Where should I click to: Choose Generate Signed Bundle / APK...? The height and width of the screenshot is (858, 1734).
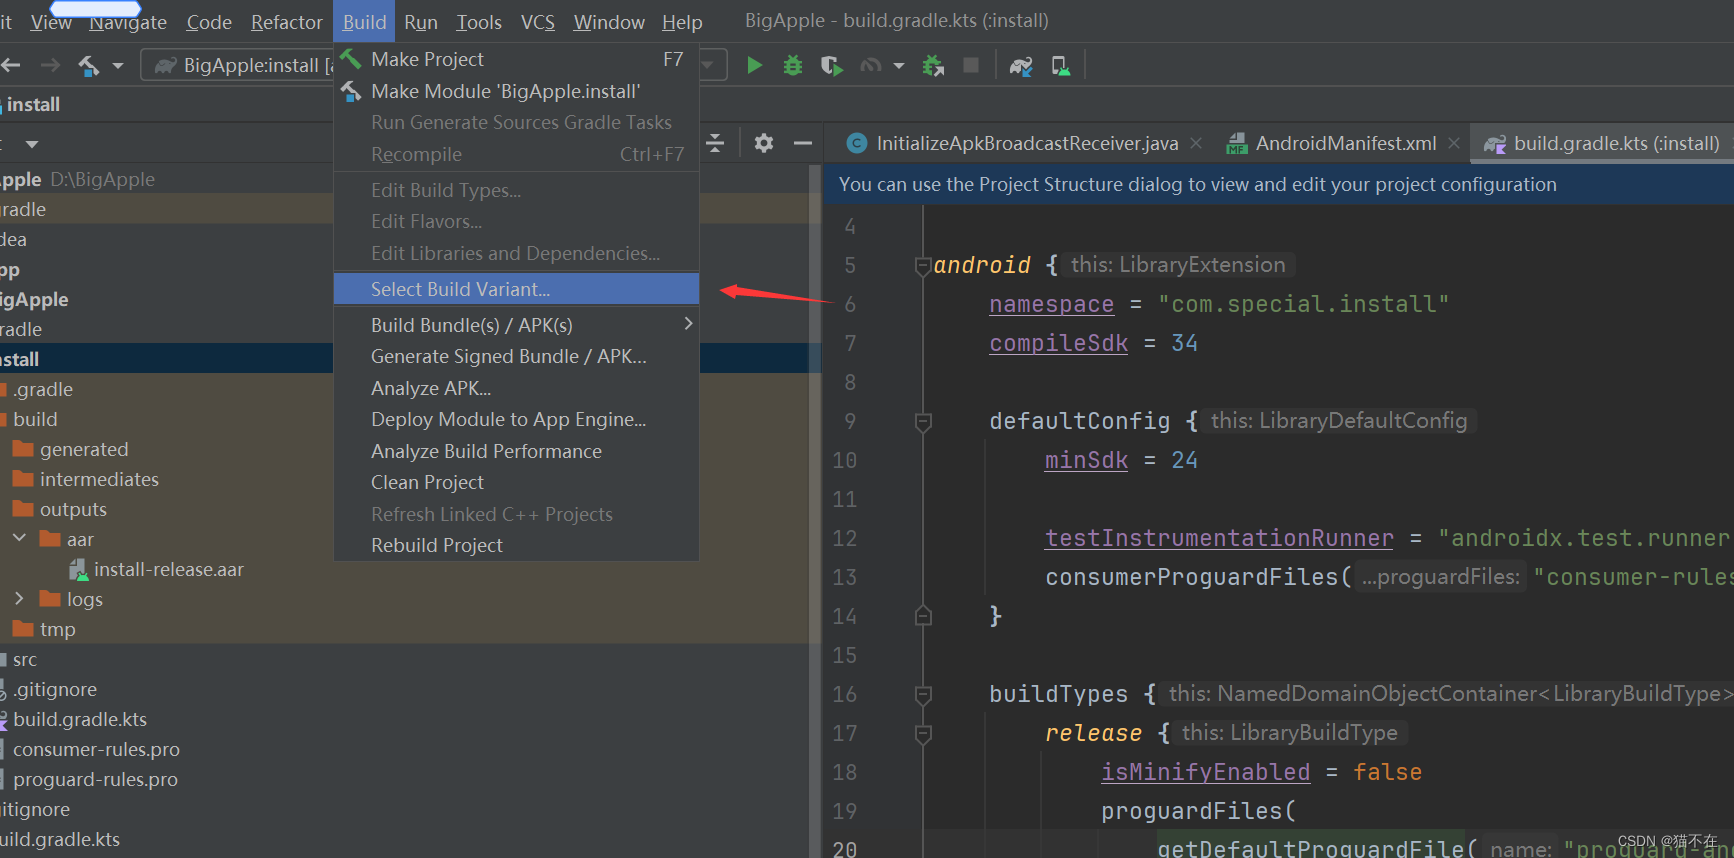coord(516,357)
